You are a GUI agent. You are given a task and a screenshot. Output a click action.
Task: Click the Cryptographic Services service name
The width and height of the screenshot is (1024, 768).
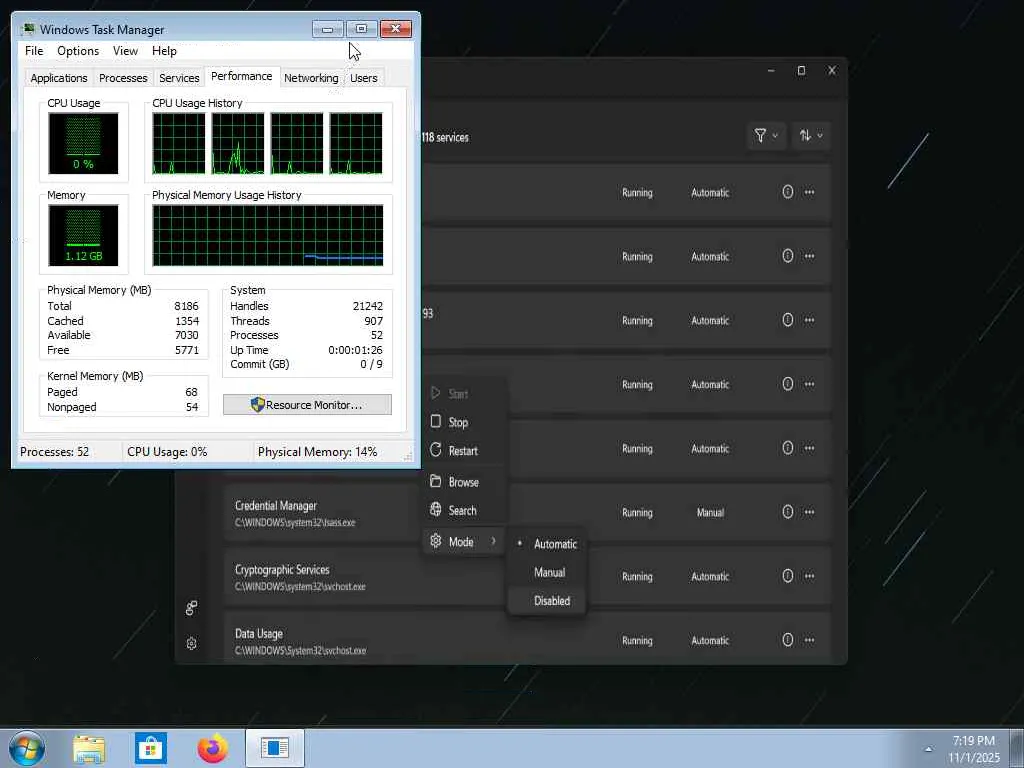(282, 569)
